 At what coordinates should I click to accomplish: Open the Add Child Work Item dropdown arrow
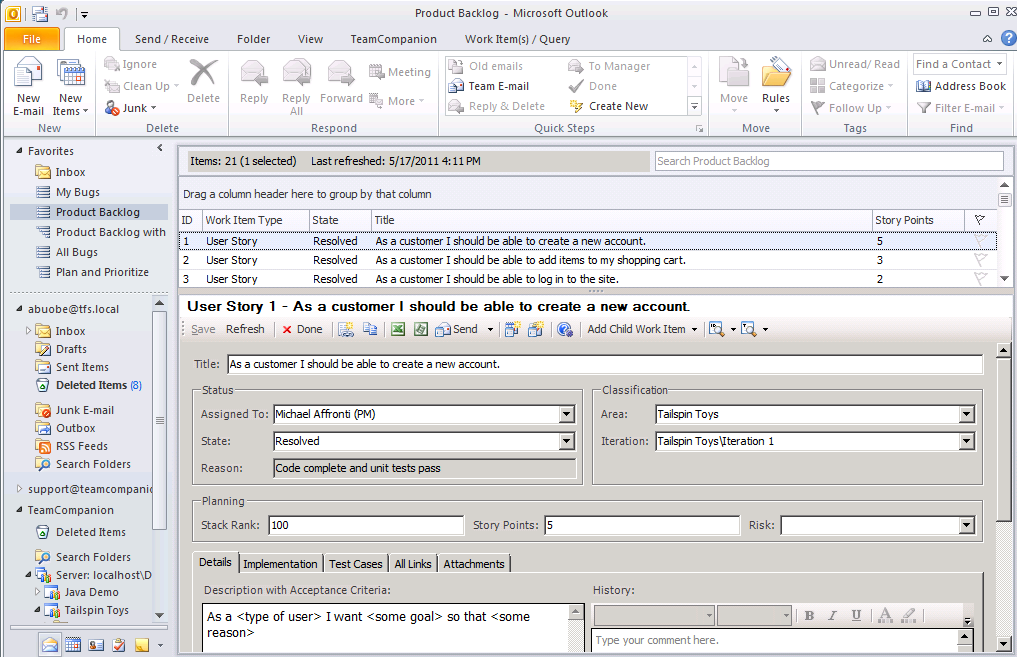click(x=694, y=329)
